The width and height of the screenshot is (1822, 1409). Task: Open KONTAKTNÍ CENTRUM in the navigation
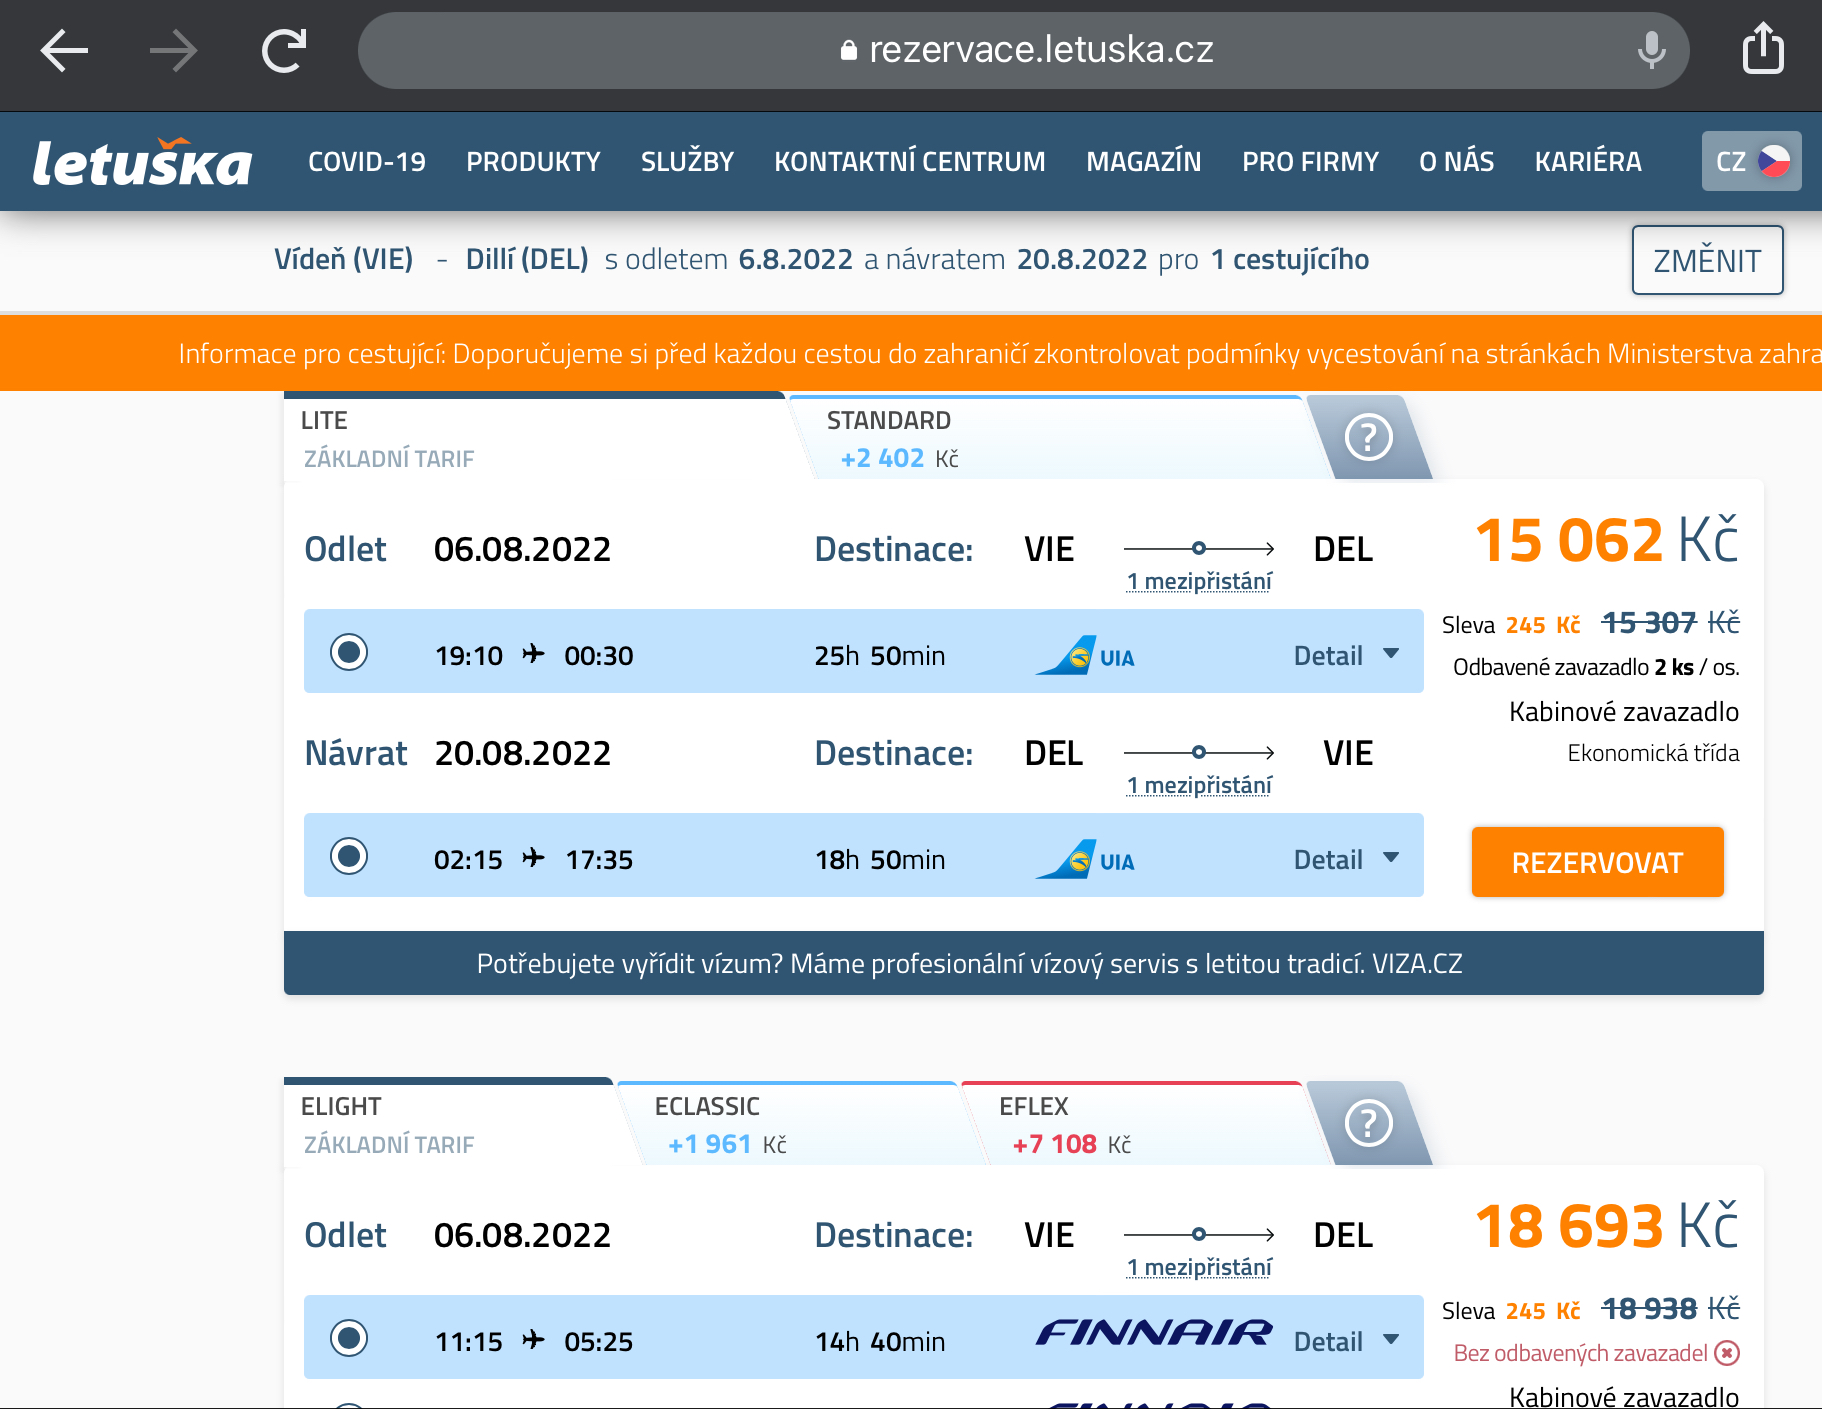(x=910, y=161)
